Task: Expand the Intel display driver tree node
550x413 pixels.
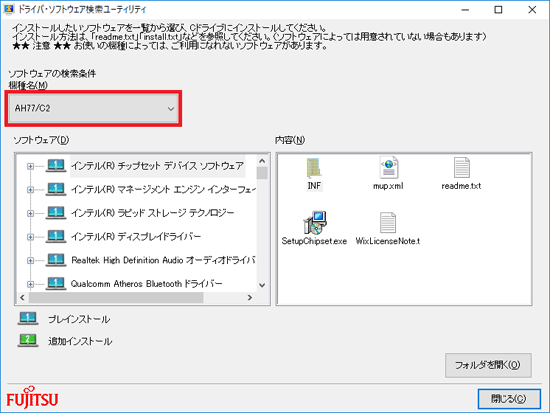Action: pos(31,237)
